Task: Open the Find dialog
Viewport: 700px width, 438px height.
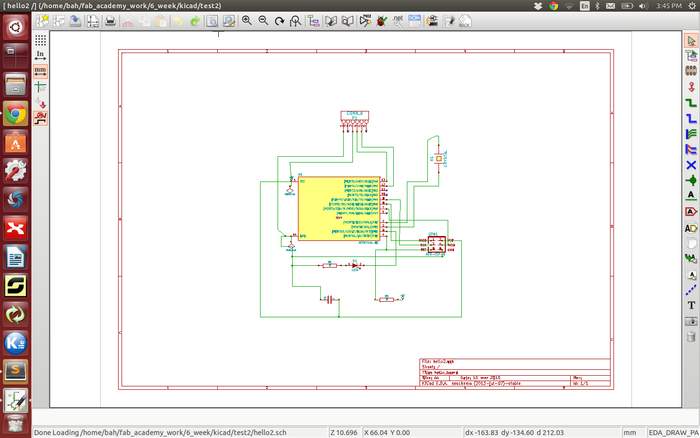Action: [x=212, y=21]
